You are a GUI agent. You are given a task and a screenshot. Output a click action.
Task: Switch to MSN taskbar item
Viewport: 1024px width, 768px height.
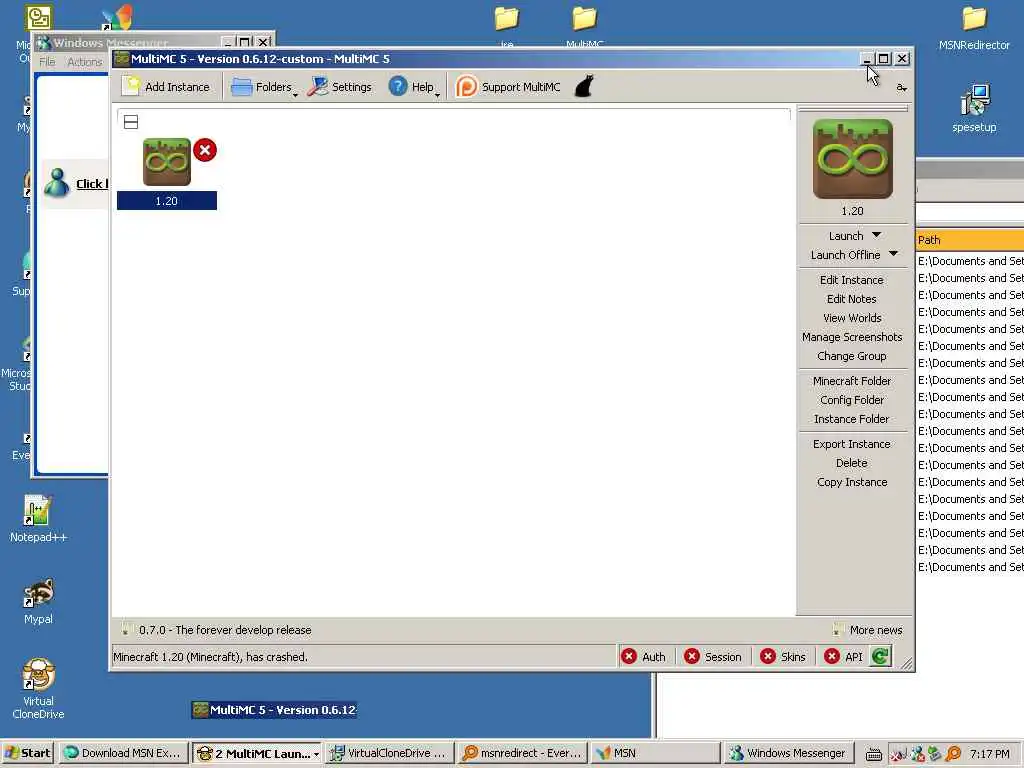click(656, 753)
